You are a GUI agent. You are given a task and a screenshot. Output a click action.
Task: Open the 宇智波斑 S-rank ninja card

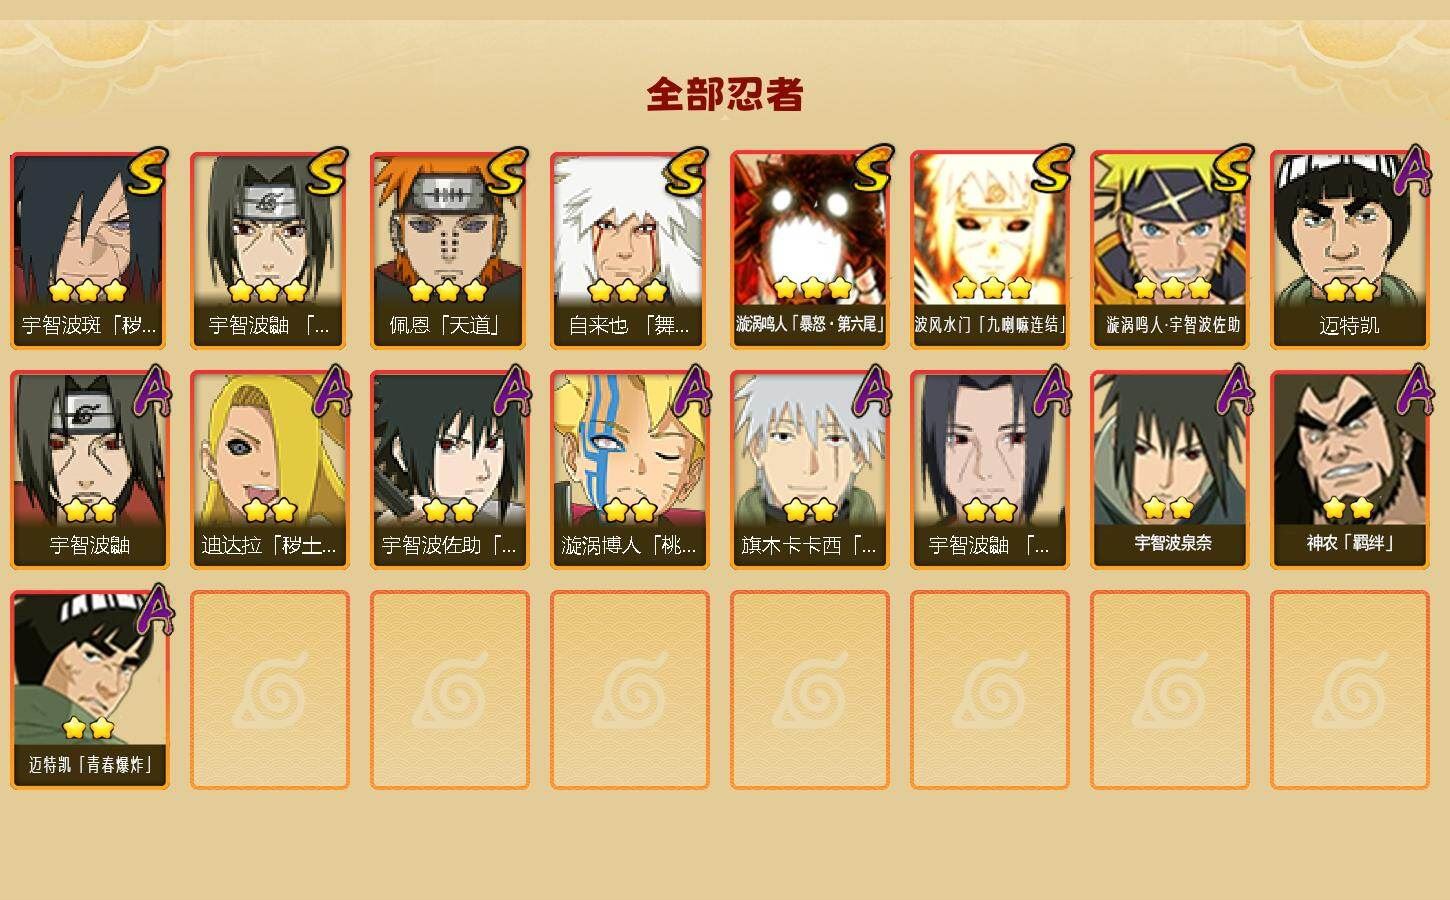89,250
